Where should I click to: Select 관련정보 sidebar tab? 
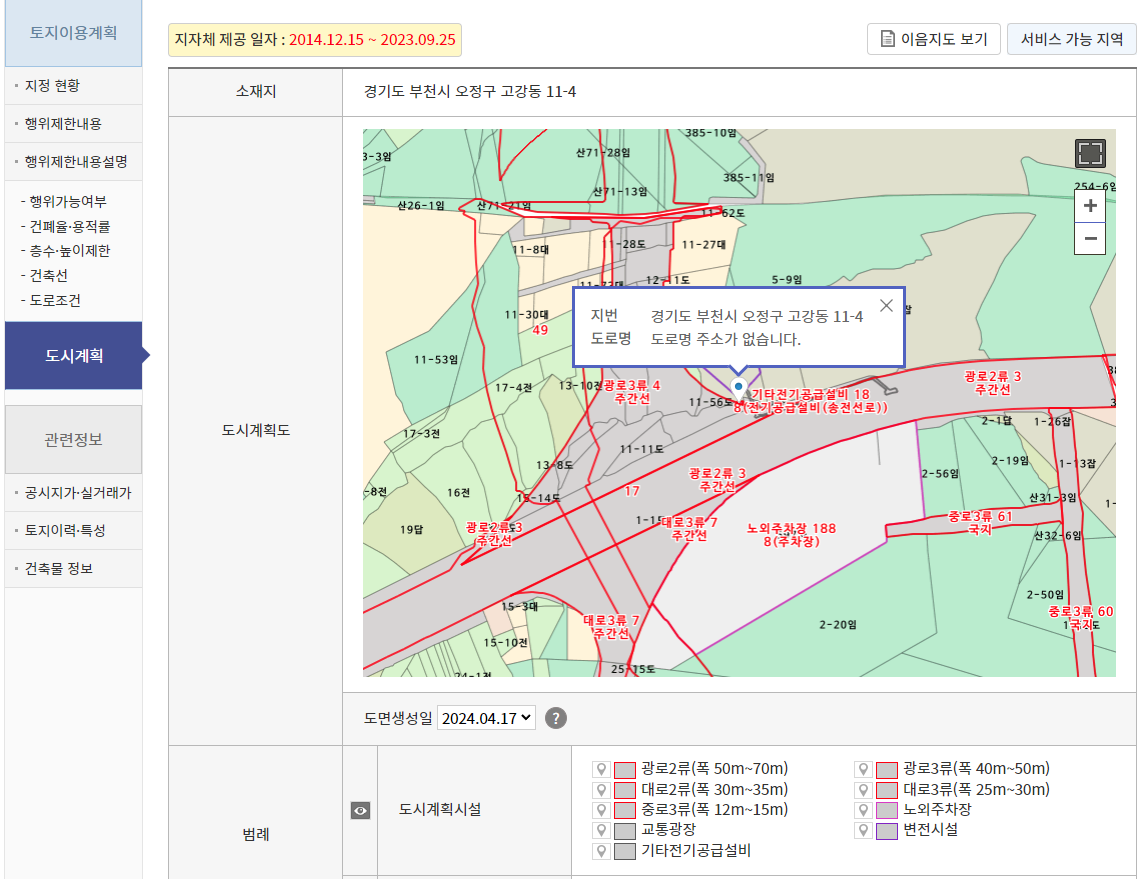point(73,440)
